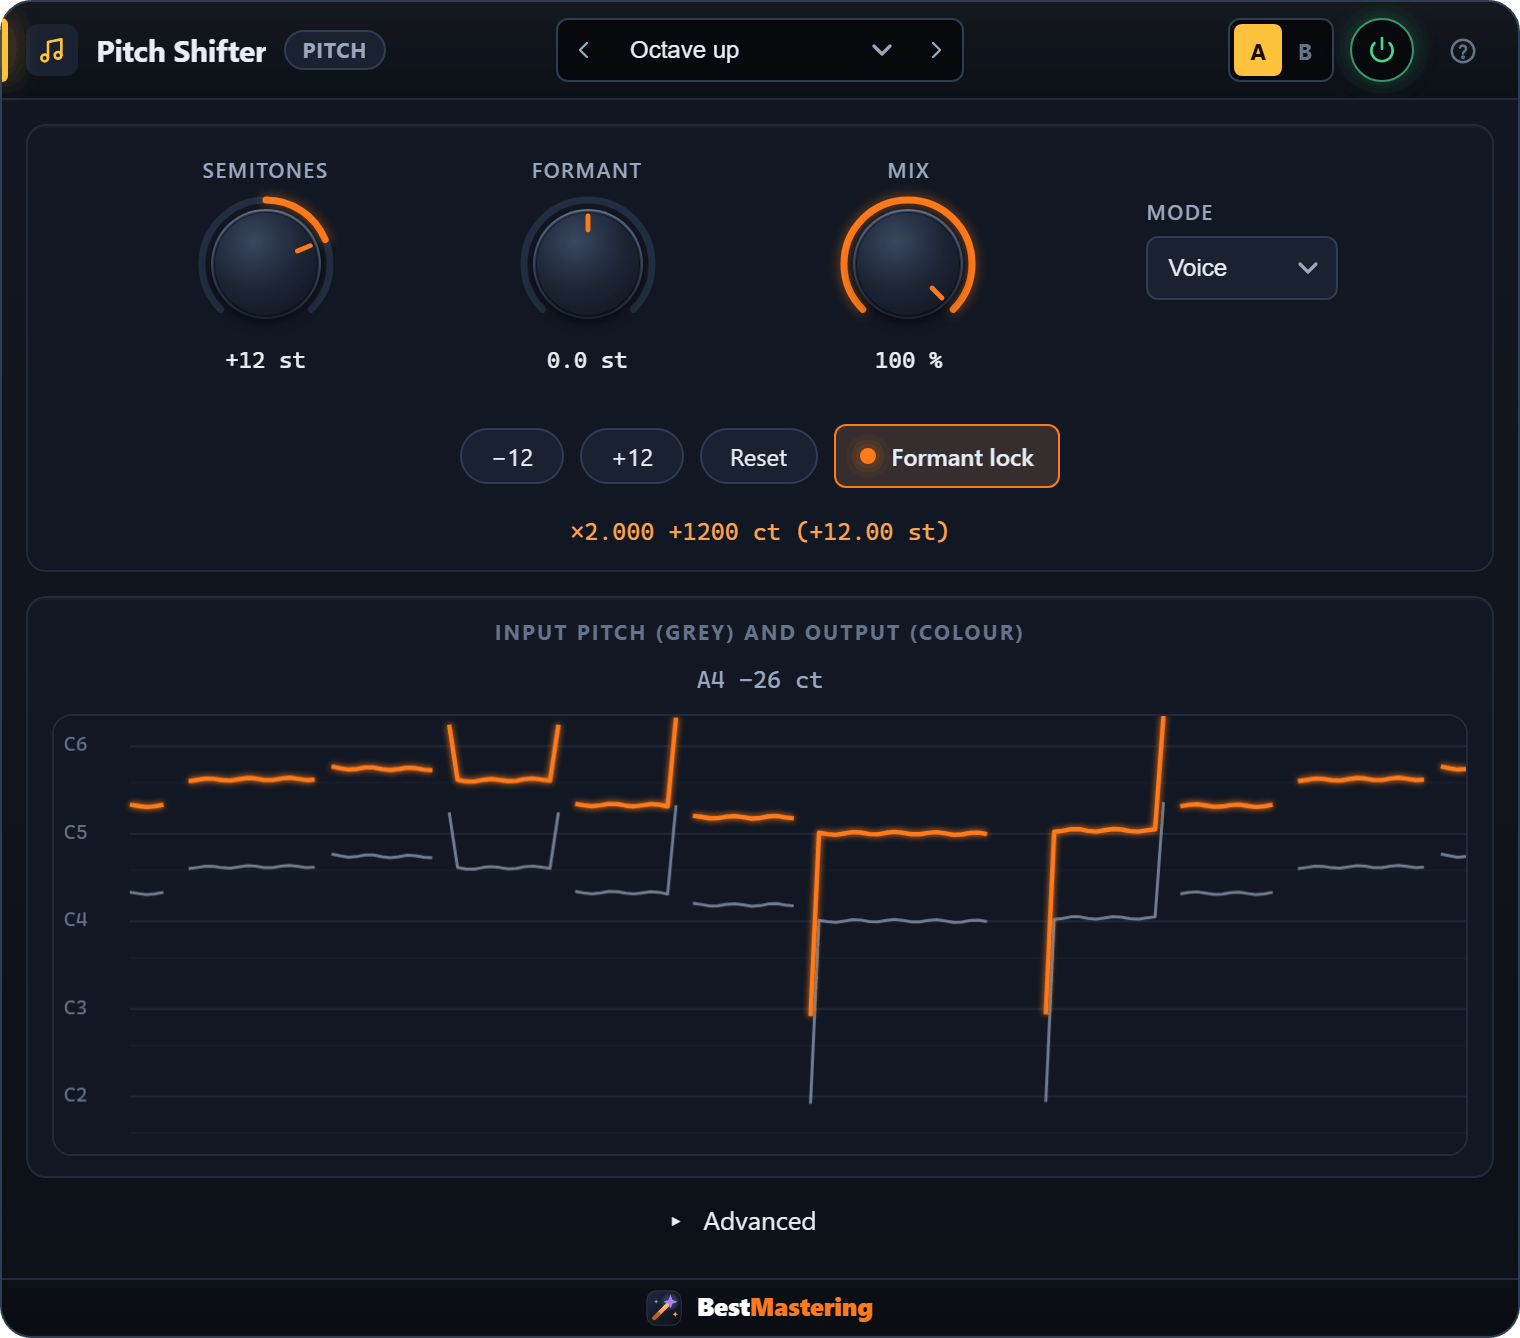Click the C3 axis label

click(76, 1007)
